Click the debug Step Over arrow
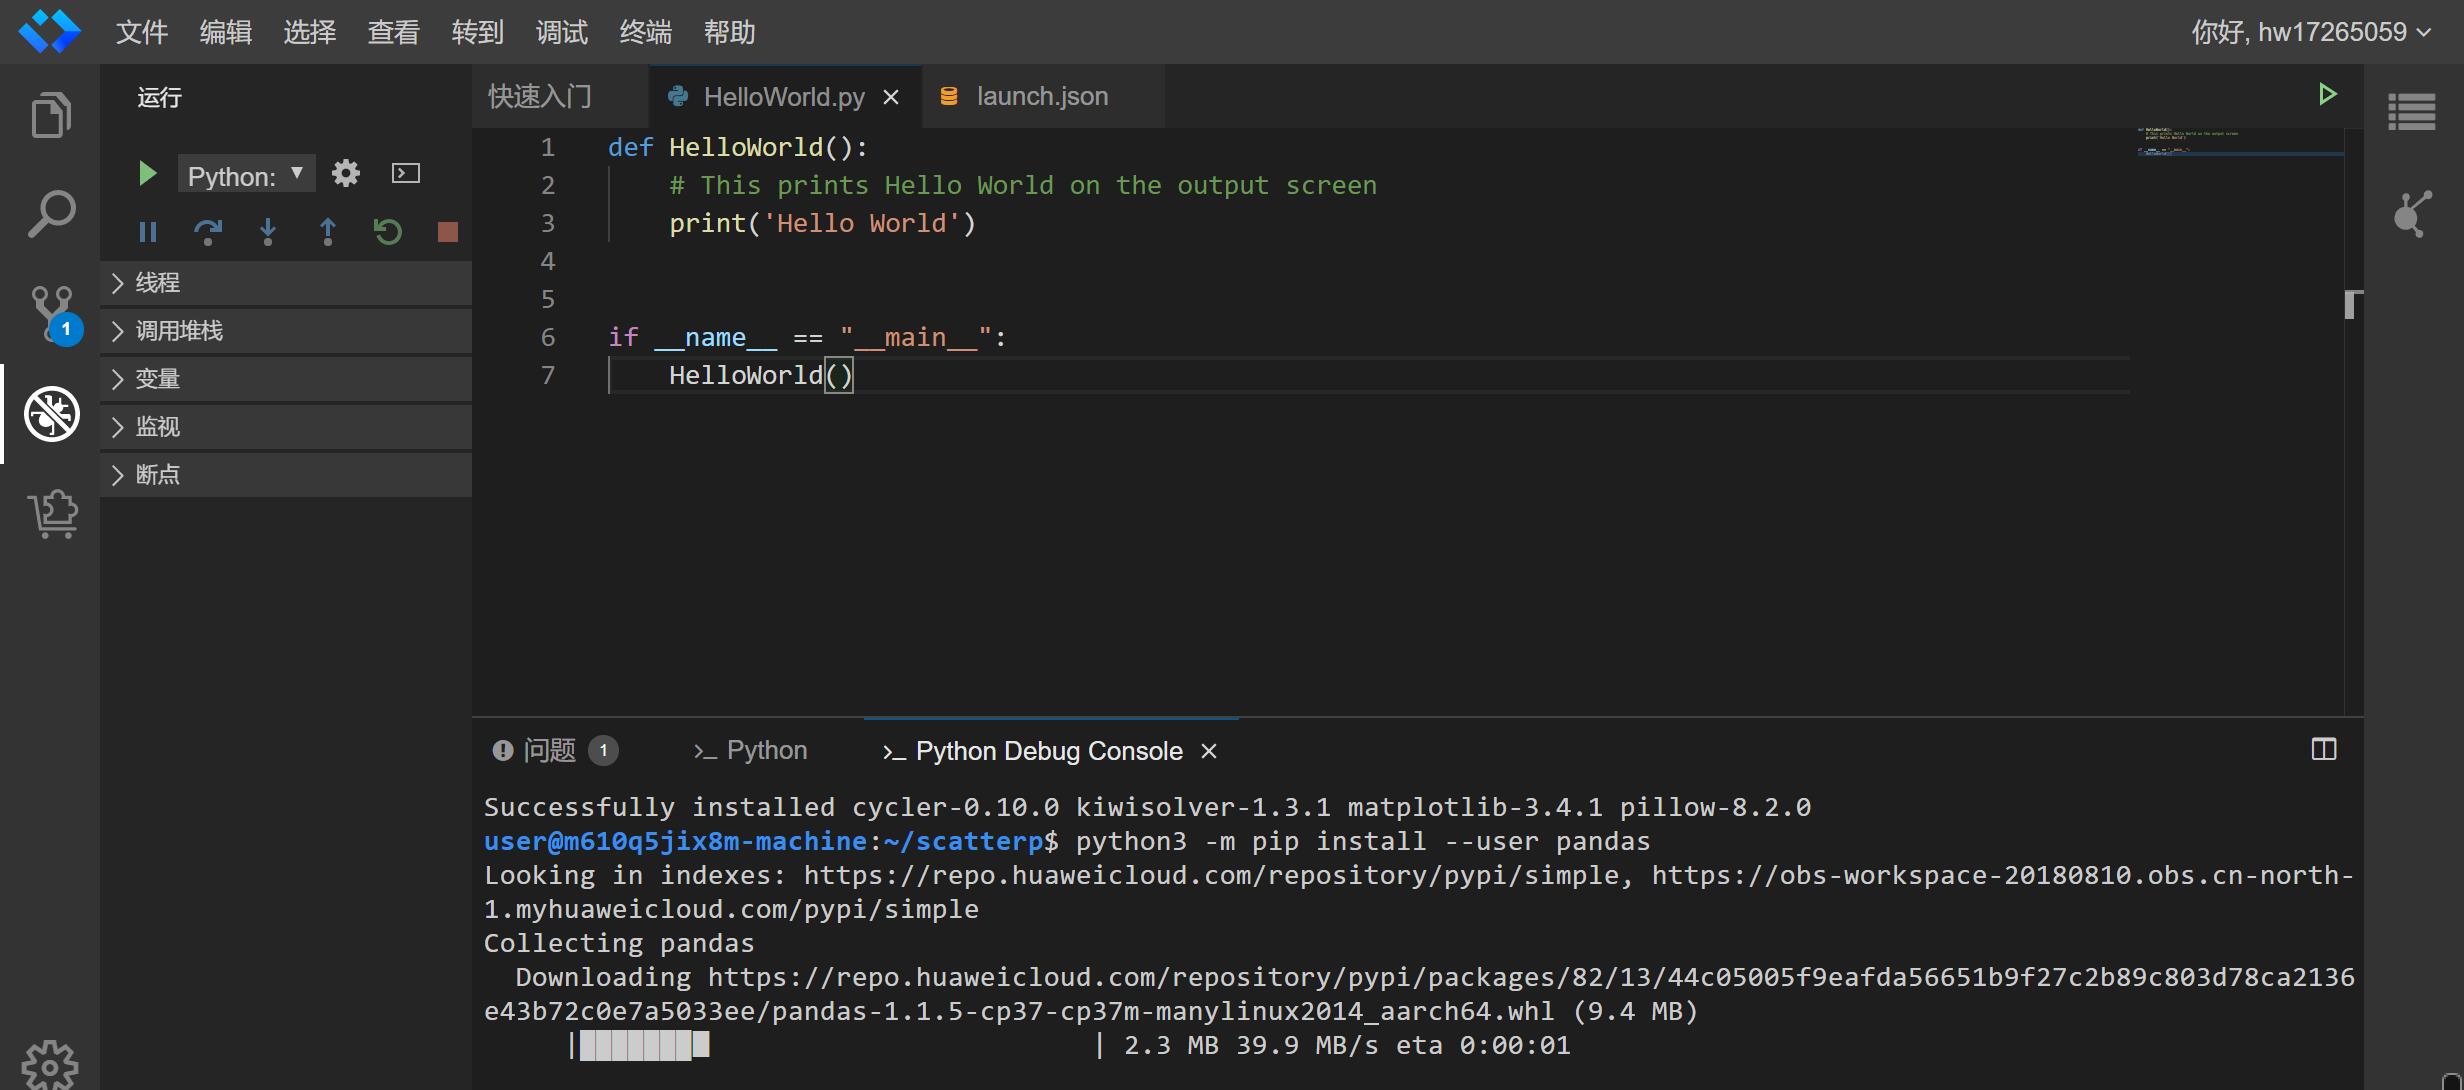Screen dimensions: 2464x1090 [x=207, y=232]
